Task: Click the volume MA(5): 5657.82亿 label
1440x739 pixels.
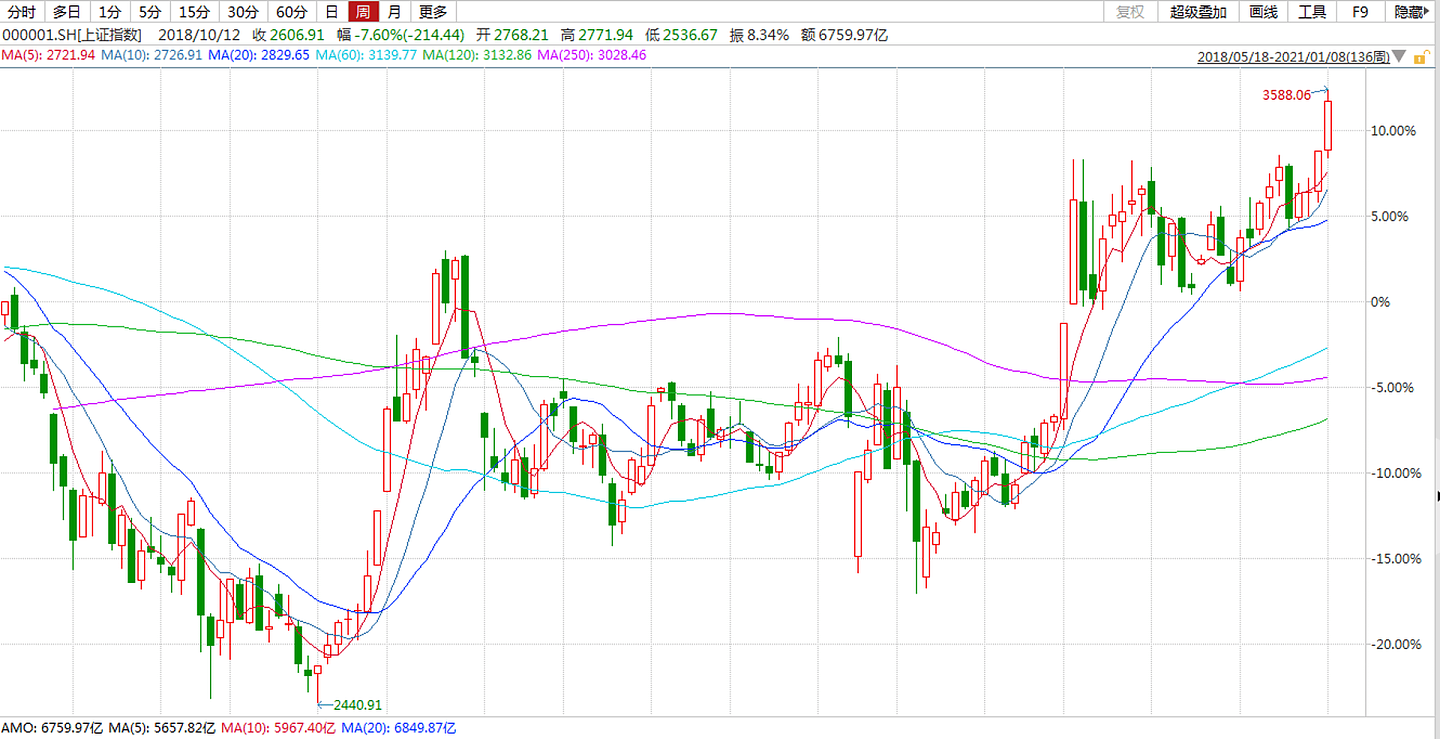Action: point(162,728)
